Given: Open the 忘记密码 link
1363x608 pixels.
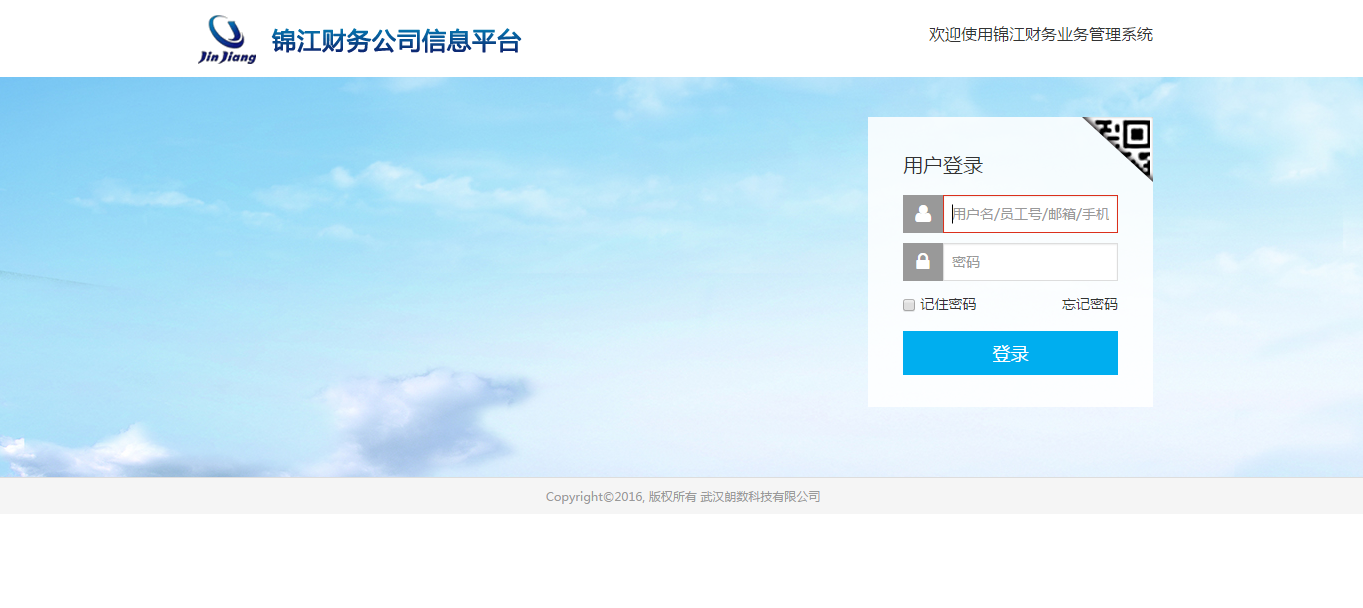Looking at the screenshot, I should pyautogui.click(x=1089, y=305).
